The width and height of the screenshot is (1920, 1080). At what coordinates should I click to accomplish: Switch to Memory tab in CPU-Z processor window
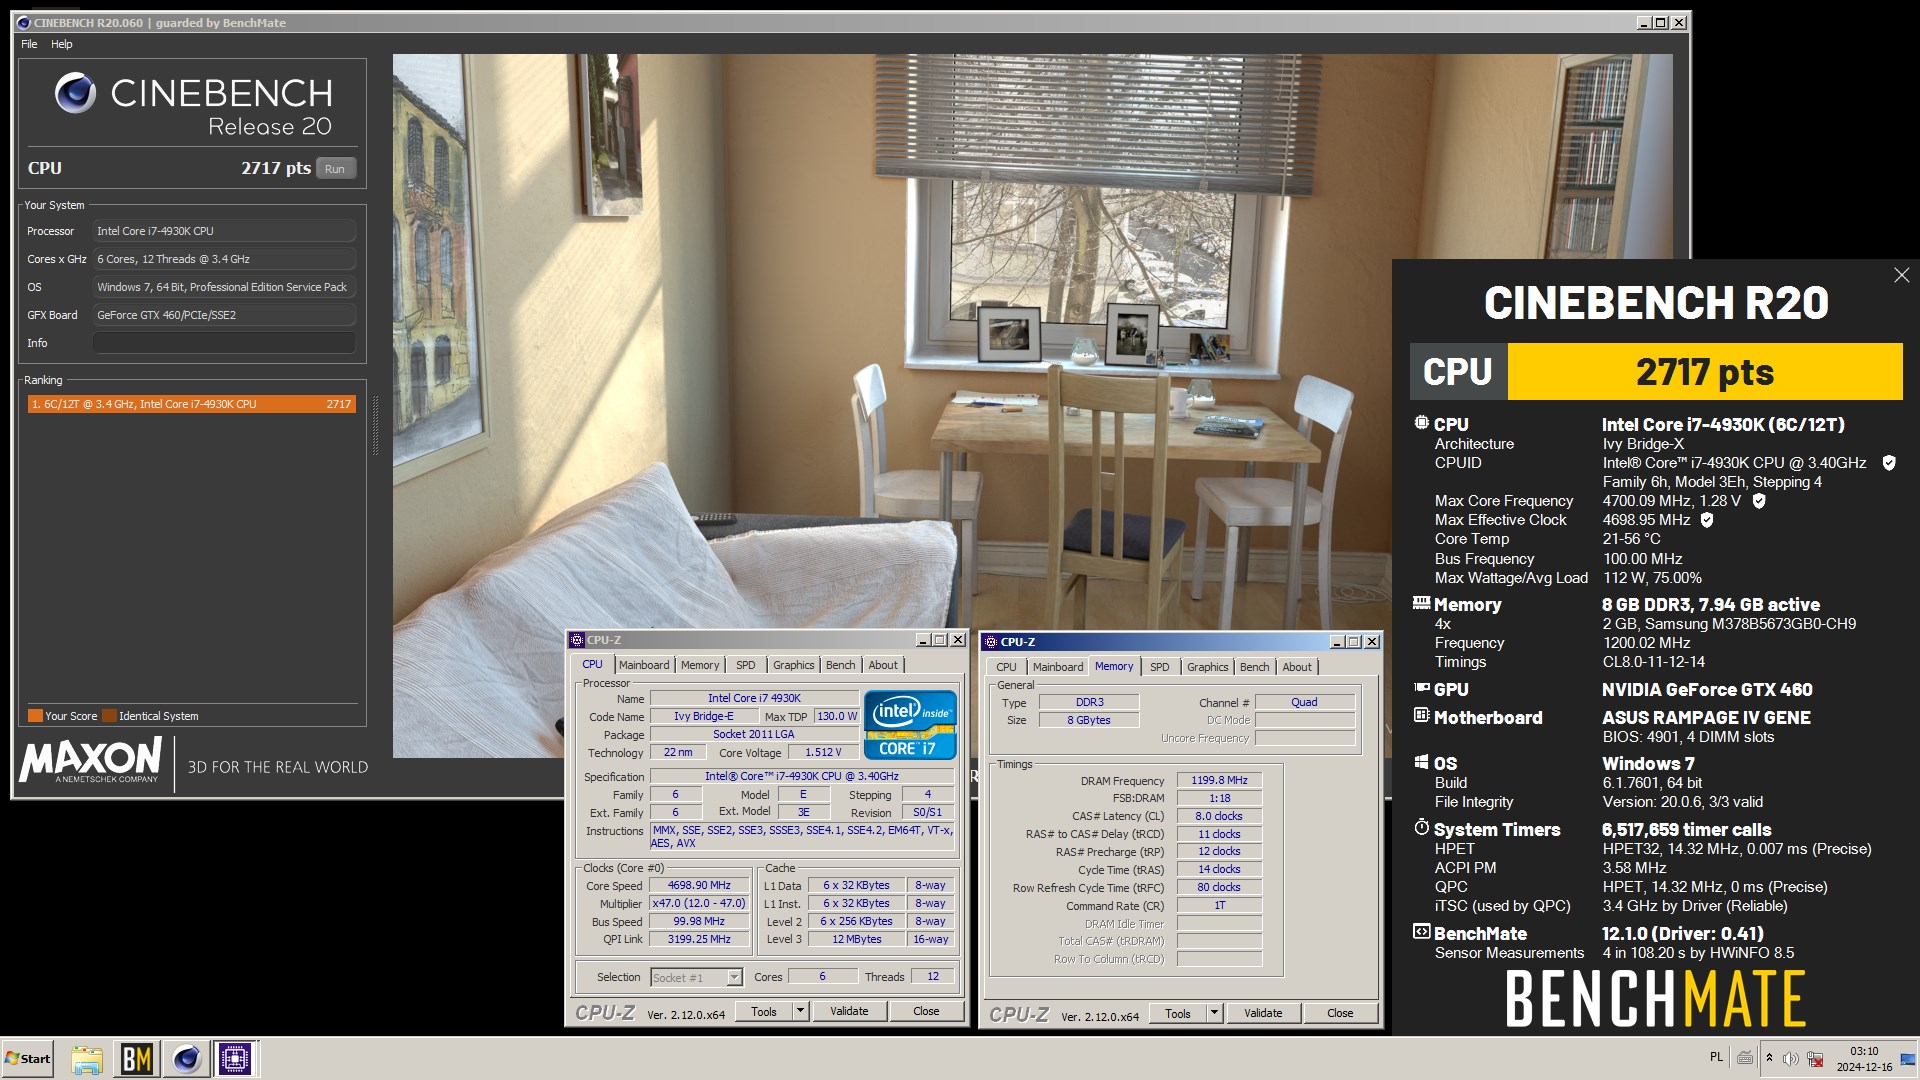coord(700,665)
